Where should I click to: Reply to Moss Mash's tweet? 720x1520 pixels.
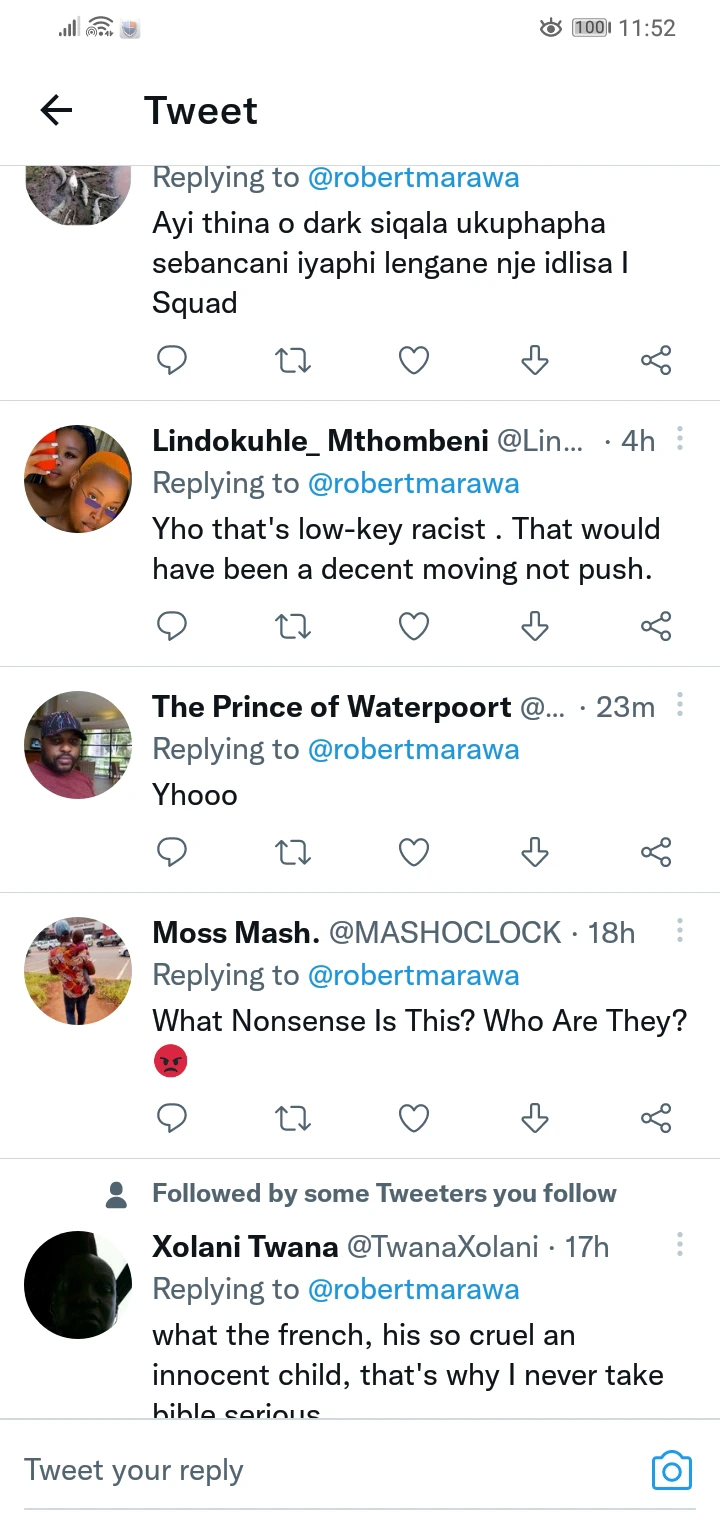click(x=172, y=1118)
